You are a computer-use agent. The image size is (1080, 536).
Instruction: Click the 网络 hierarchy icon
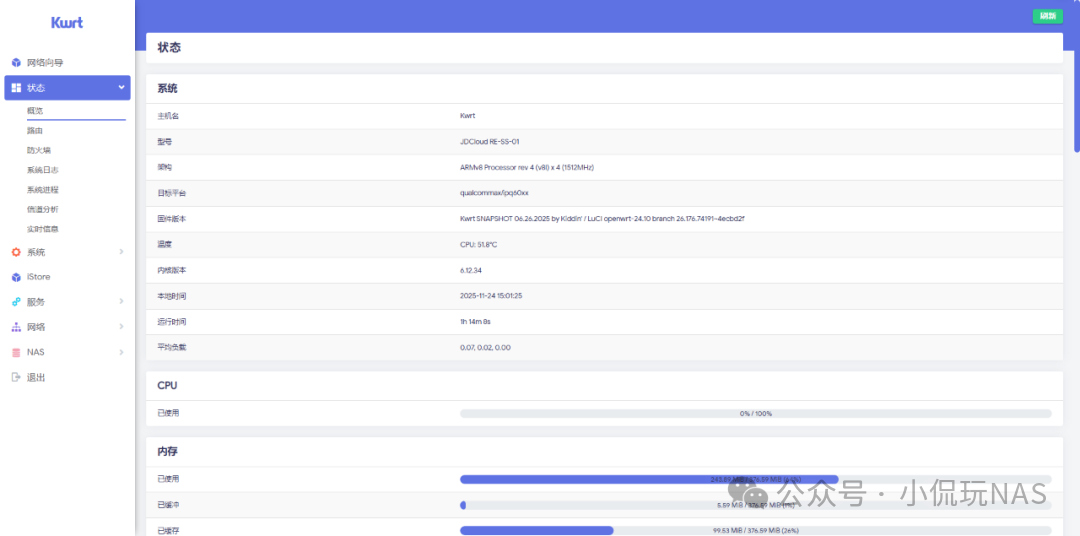17,327
